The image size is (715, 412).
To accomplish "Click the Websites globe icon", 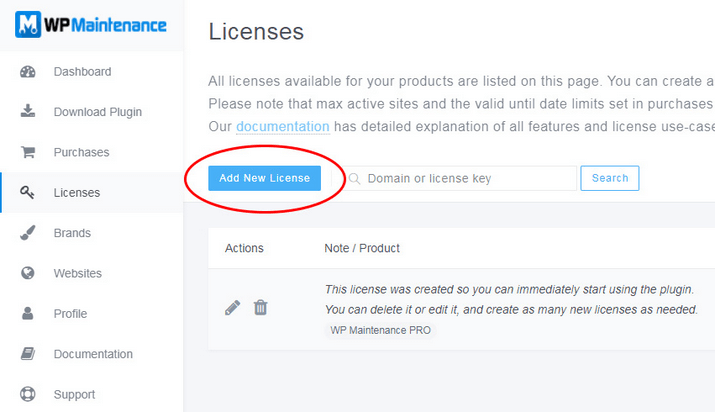I will pos(28,273).
